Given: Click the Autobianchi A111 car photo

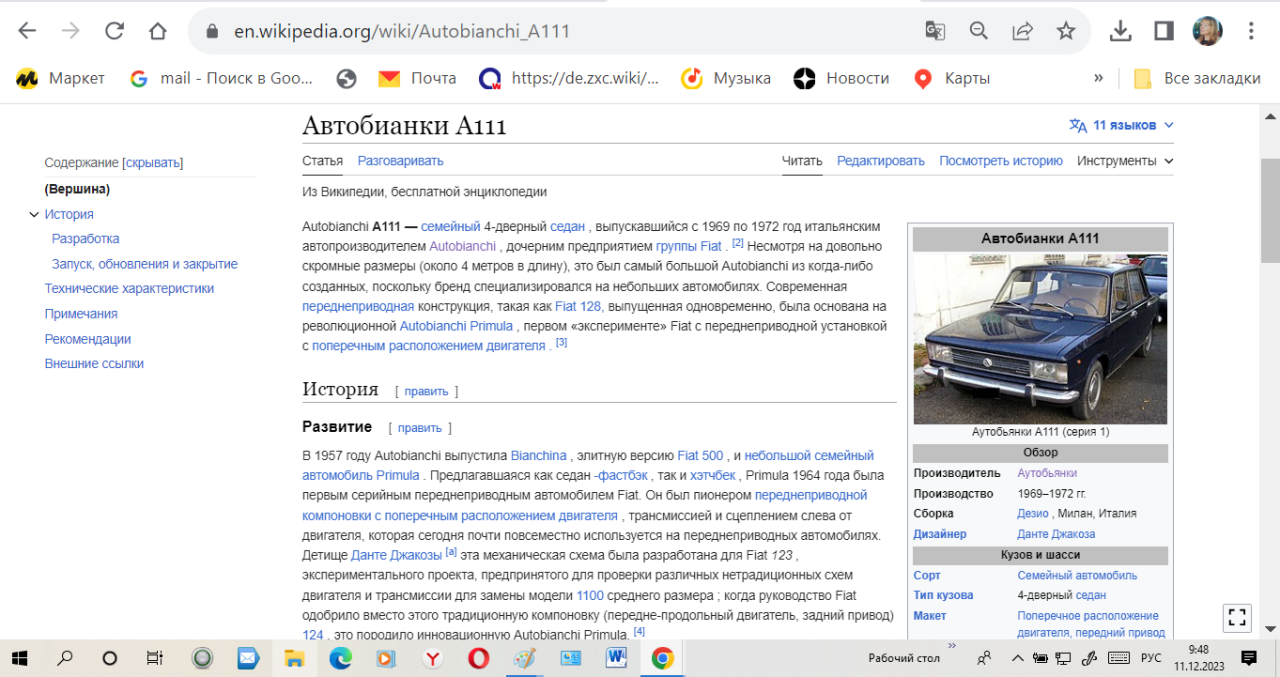Looking at the screenshot, I should pyautogui.click(x=1040, y=338).
